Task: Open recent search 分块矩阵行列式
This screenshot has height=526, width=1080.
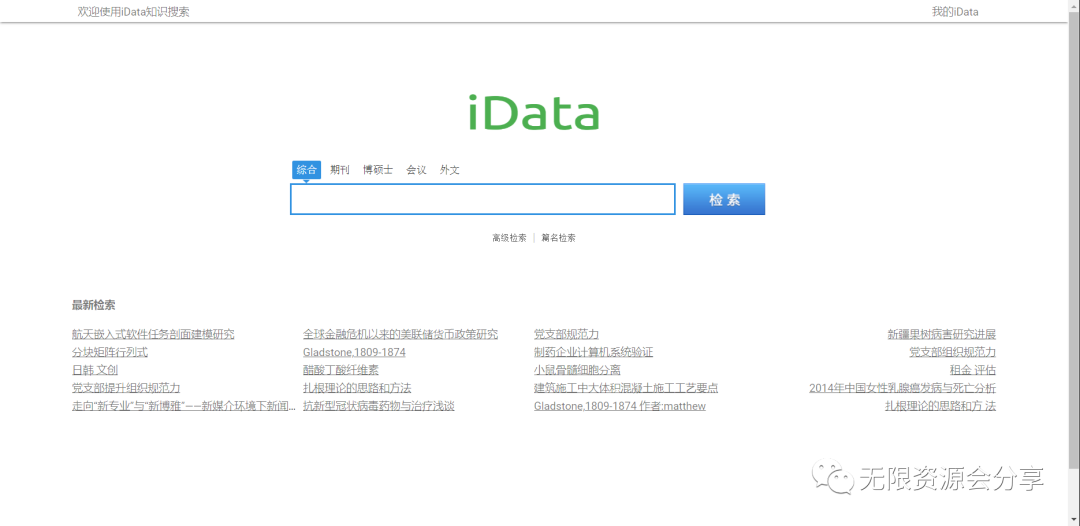Action: 110,353
